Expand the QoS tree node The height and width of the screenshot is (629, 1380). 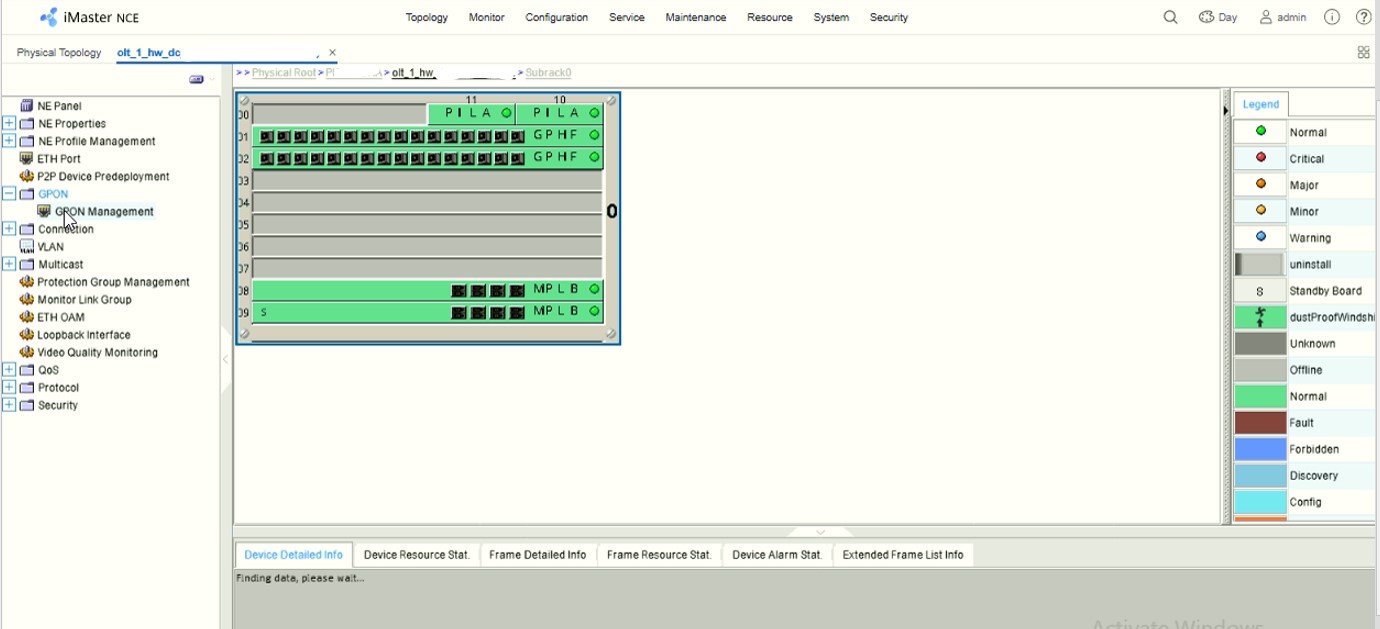tap(9, 370)
